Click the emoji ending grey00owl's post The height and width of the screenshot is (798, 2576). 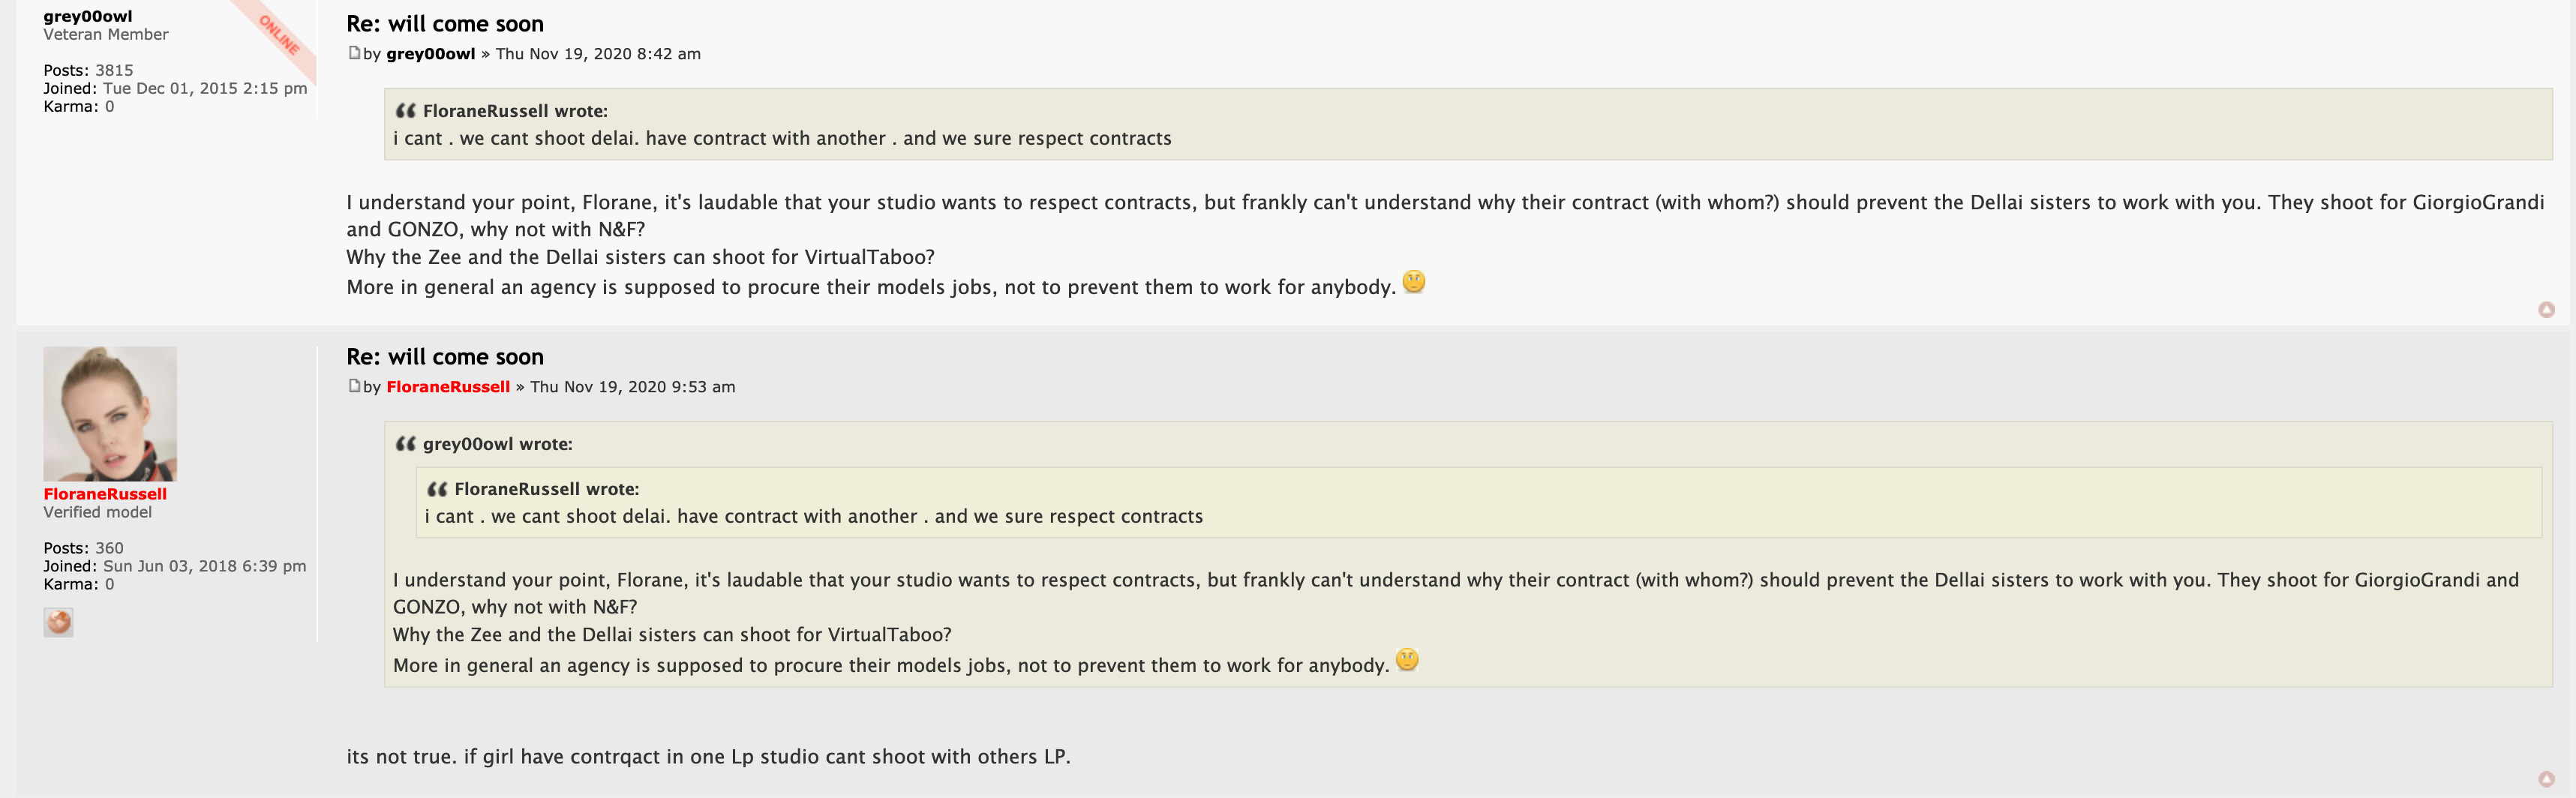pos(1413,282)
